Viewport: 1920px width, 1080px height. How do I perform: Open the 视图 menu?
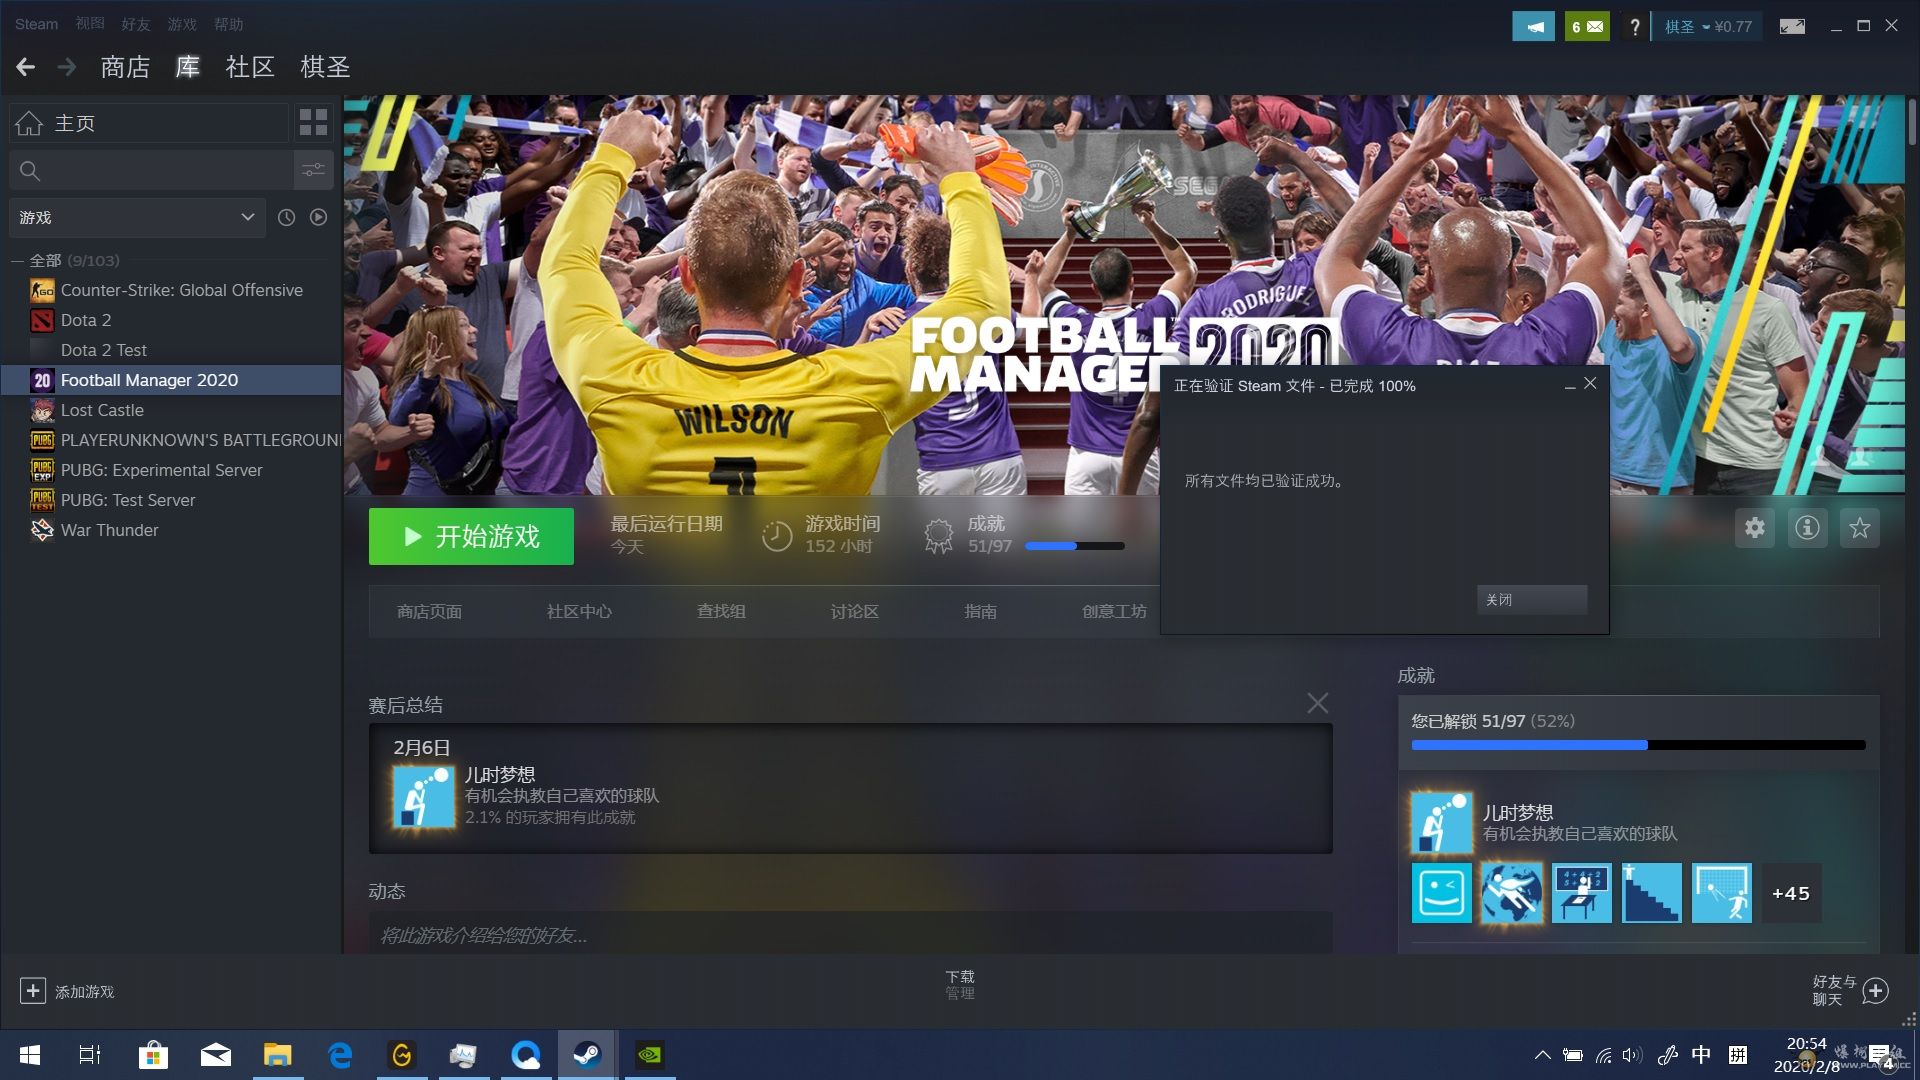[90, 24]
